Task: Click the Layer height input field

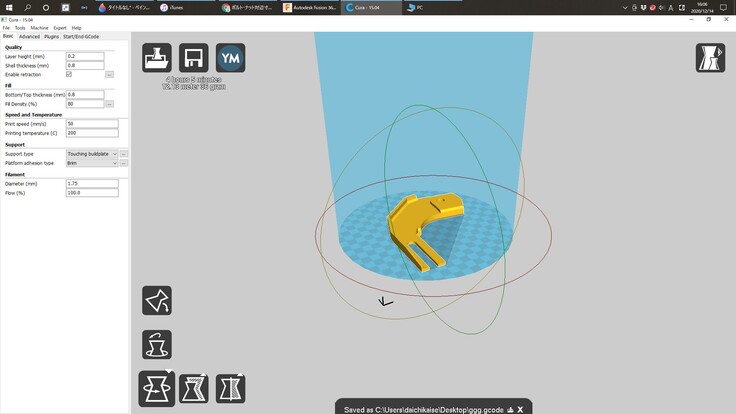Action: point(84,56)
